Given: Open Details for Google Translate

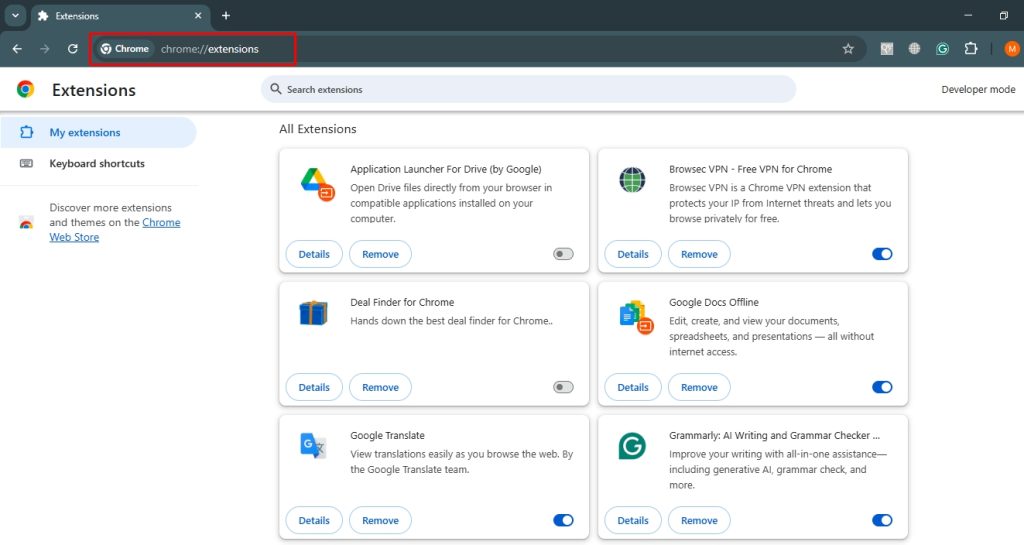Looking at the screenshot, I should [x=314, y=520].
